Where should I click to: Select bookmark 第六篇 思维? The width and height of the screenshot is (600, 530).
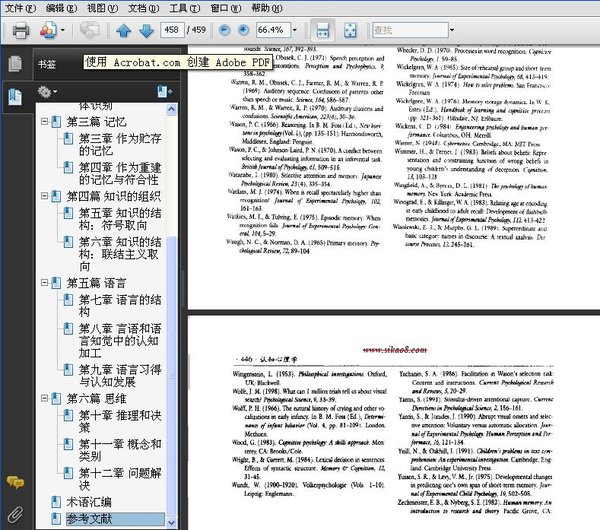[96, 399]
